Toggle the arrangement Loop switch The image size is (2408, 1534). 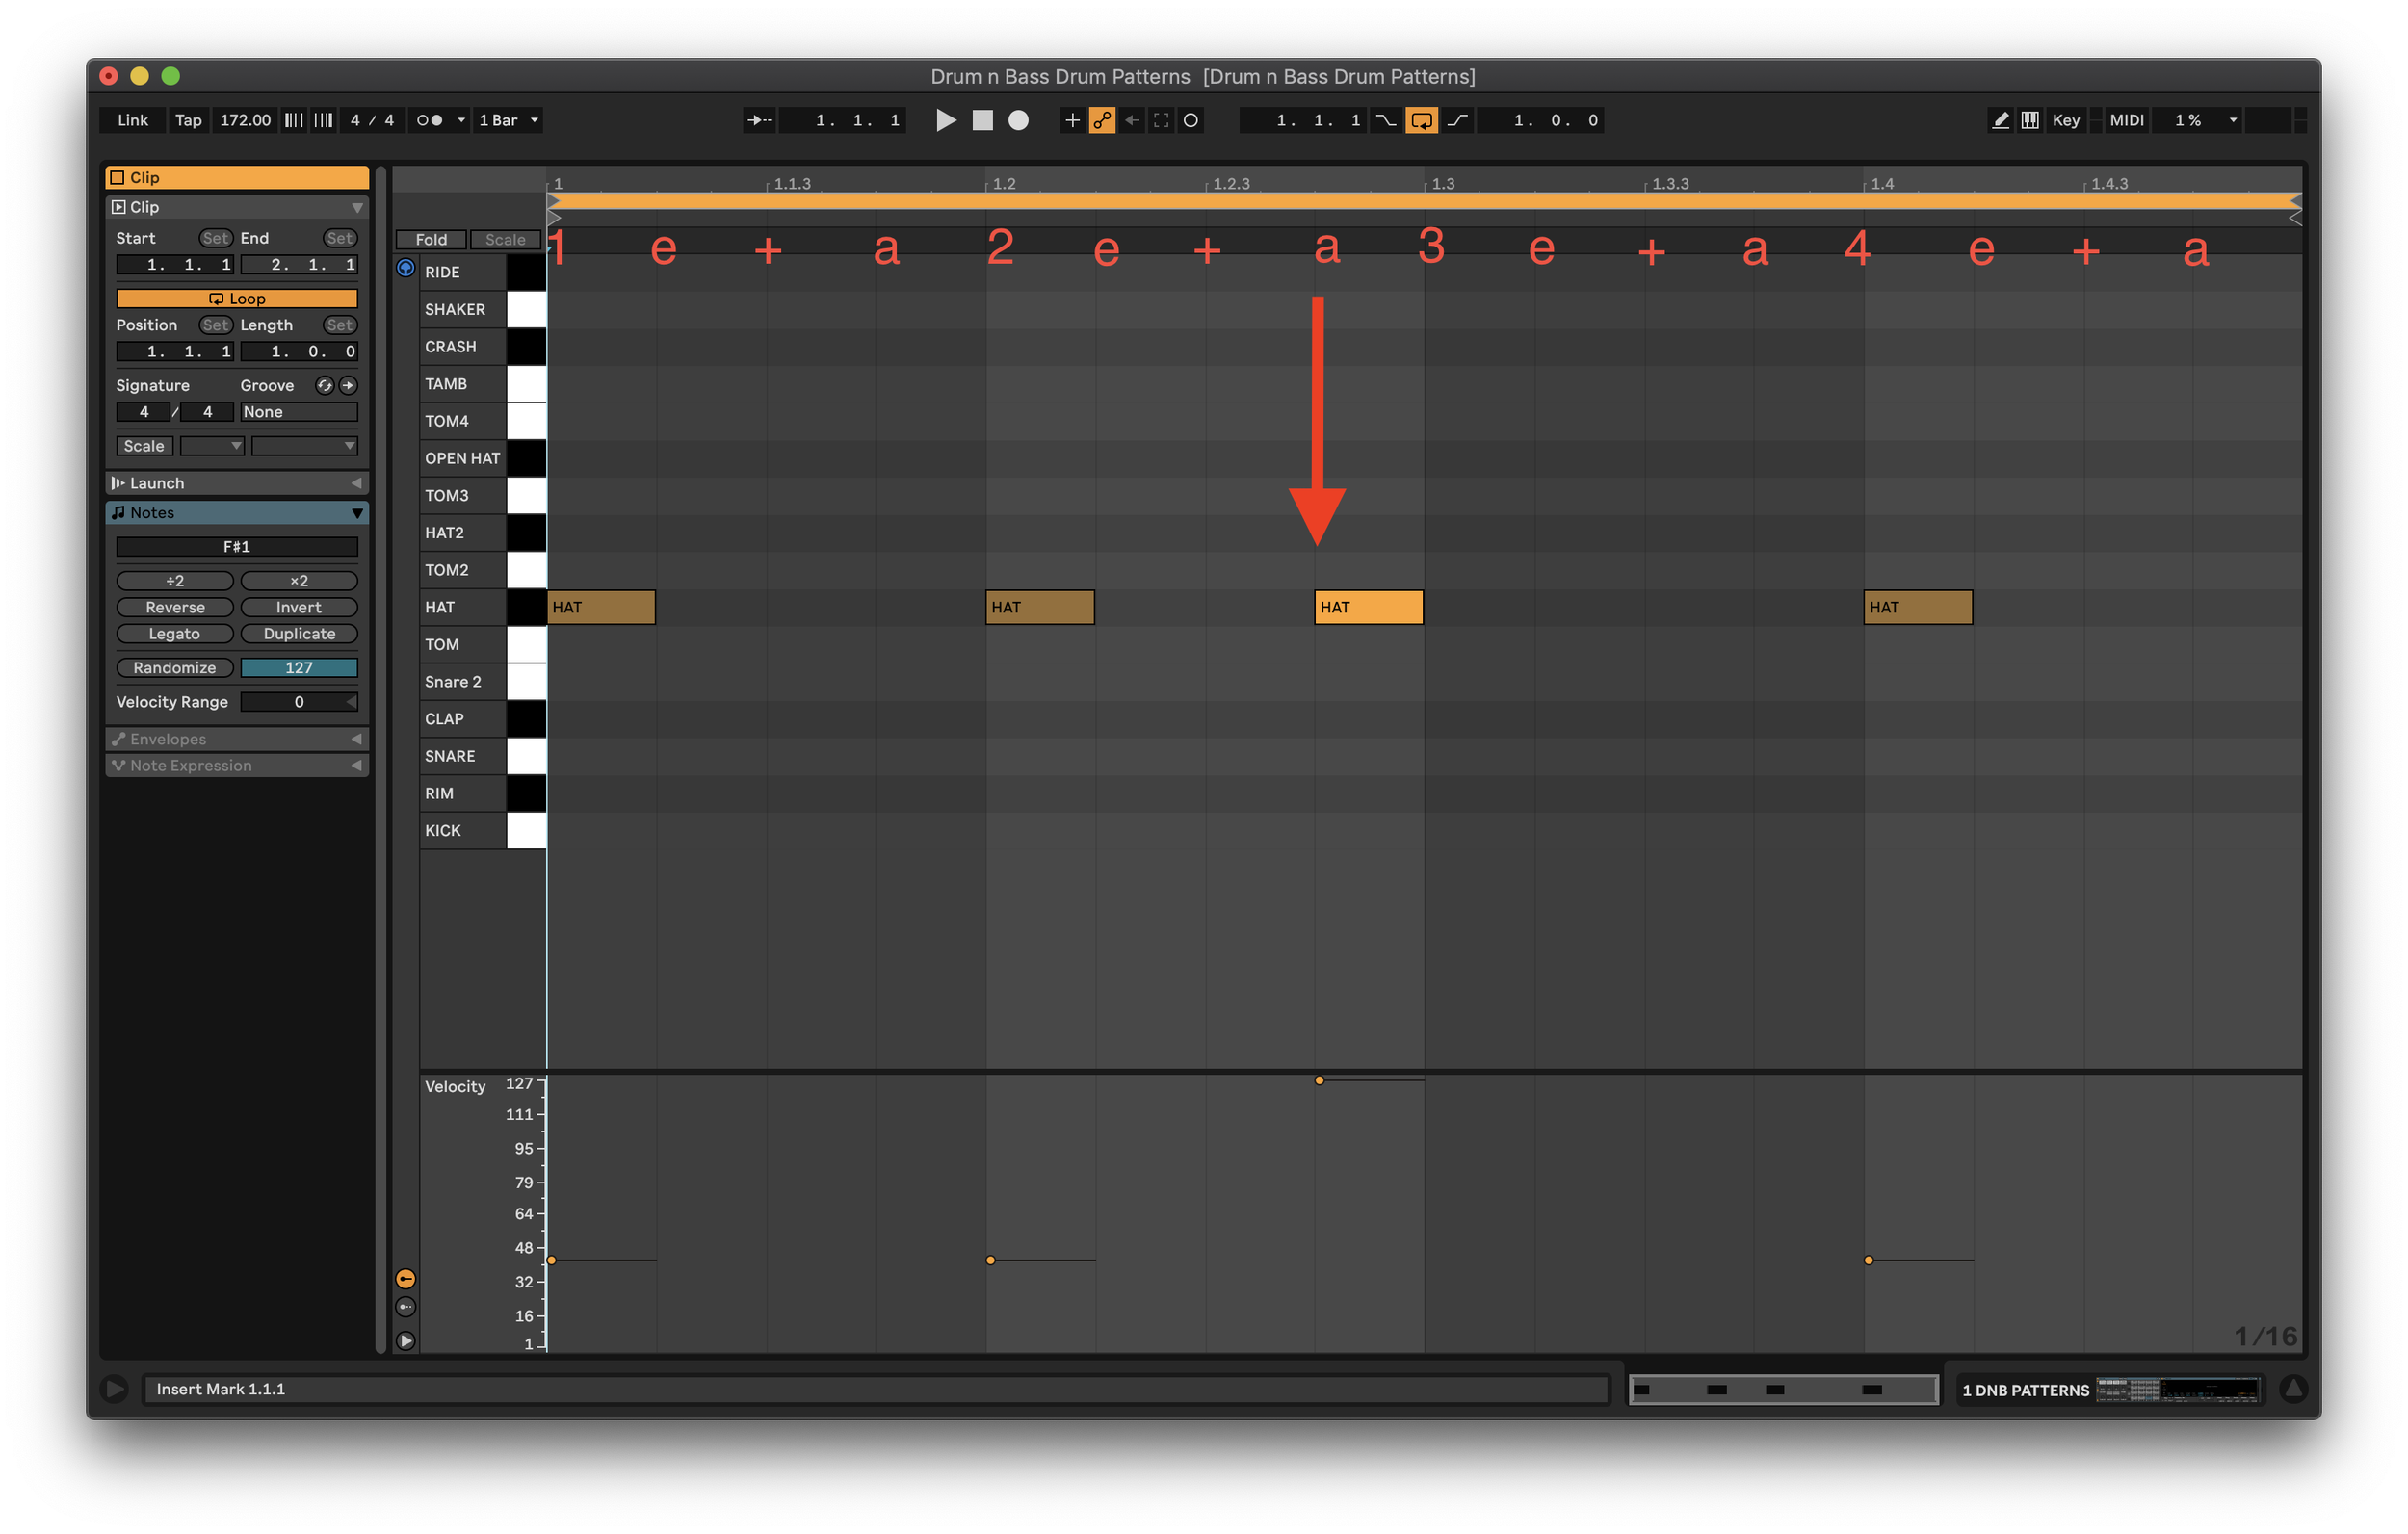pyautogui.click(x=1420, y=120)
